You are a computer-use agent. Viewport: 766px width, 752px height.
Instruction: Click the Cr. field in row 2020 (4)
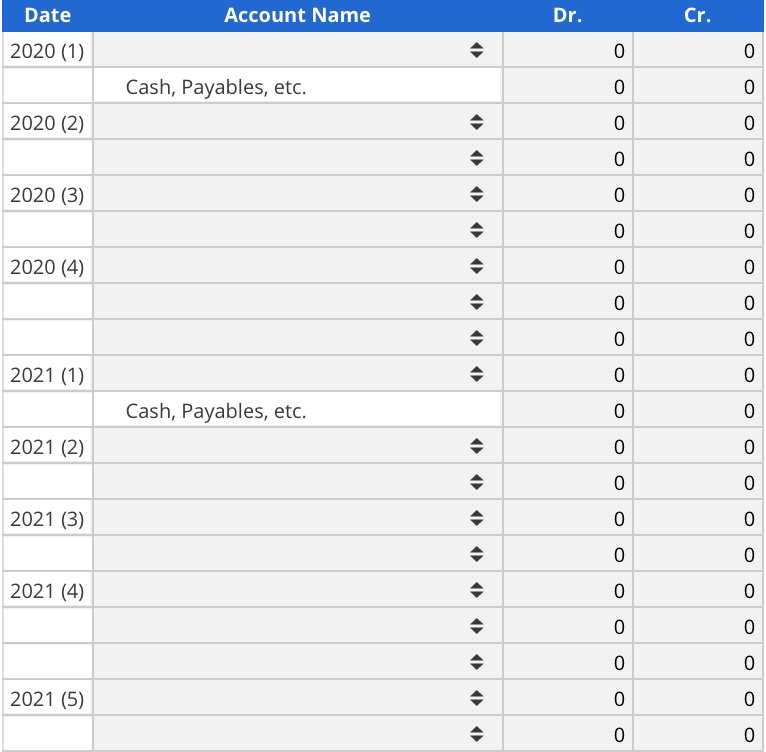[x=698, y=266]
